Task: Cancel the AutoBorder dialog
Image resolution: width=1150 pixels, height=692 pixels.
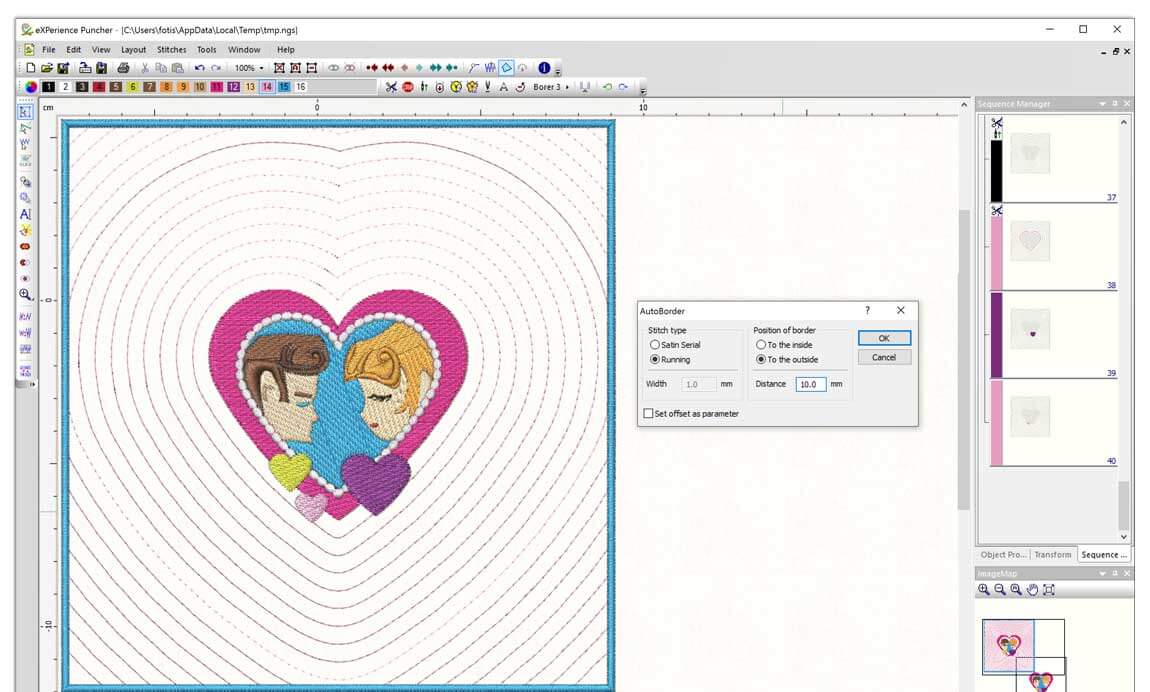Action: (884, 357)
